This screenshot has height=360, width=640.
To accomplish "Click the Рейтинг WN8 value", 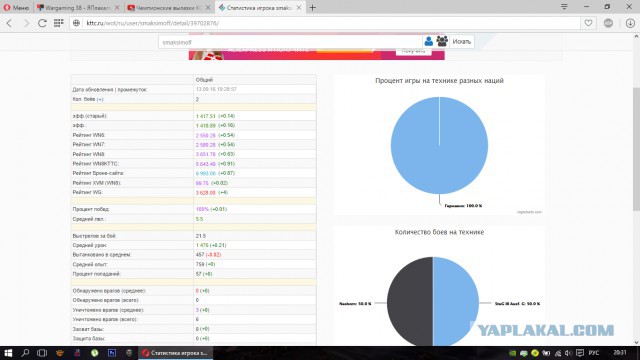I will point(205,154).
